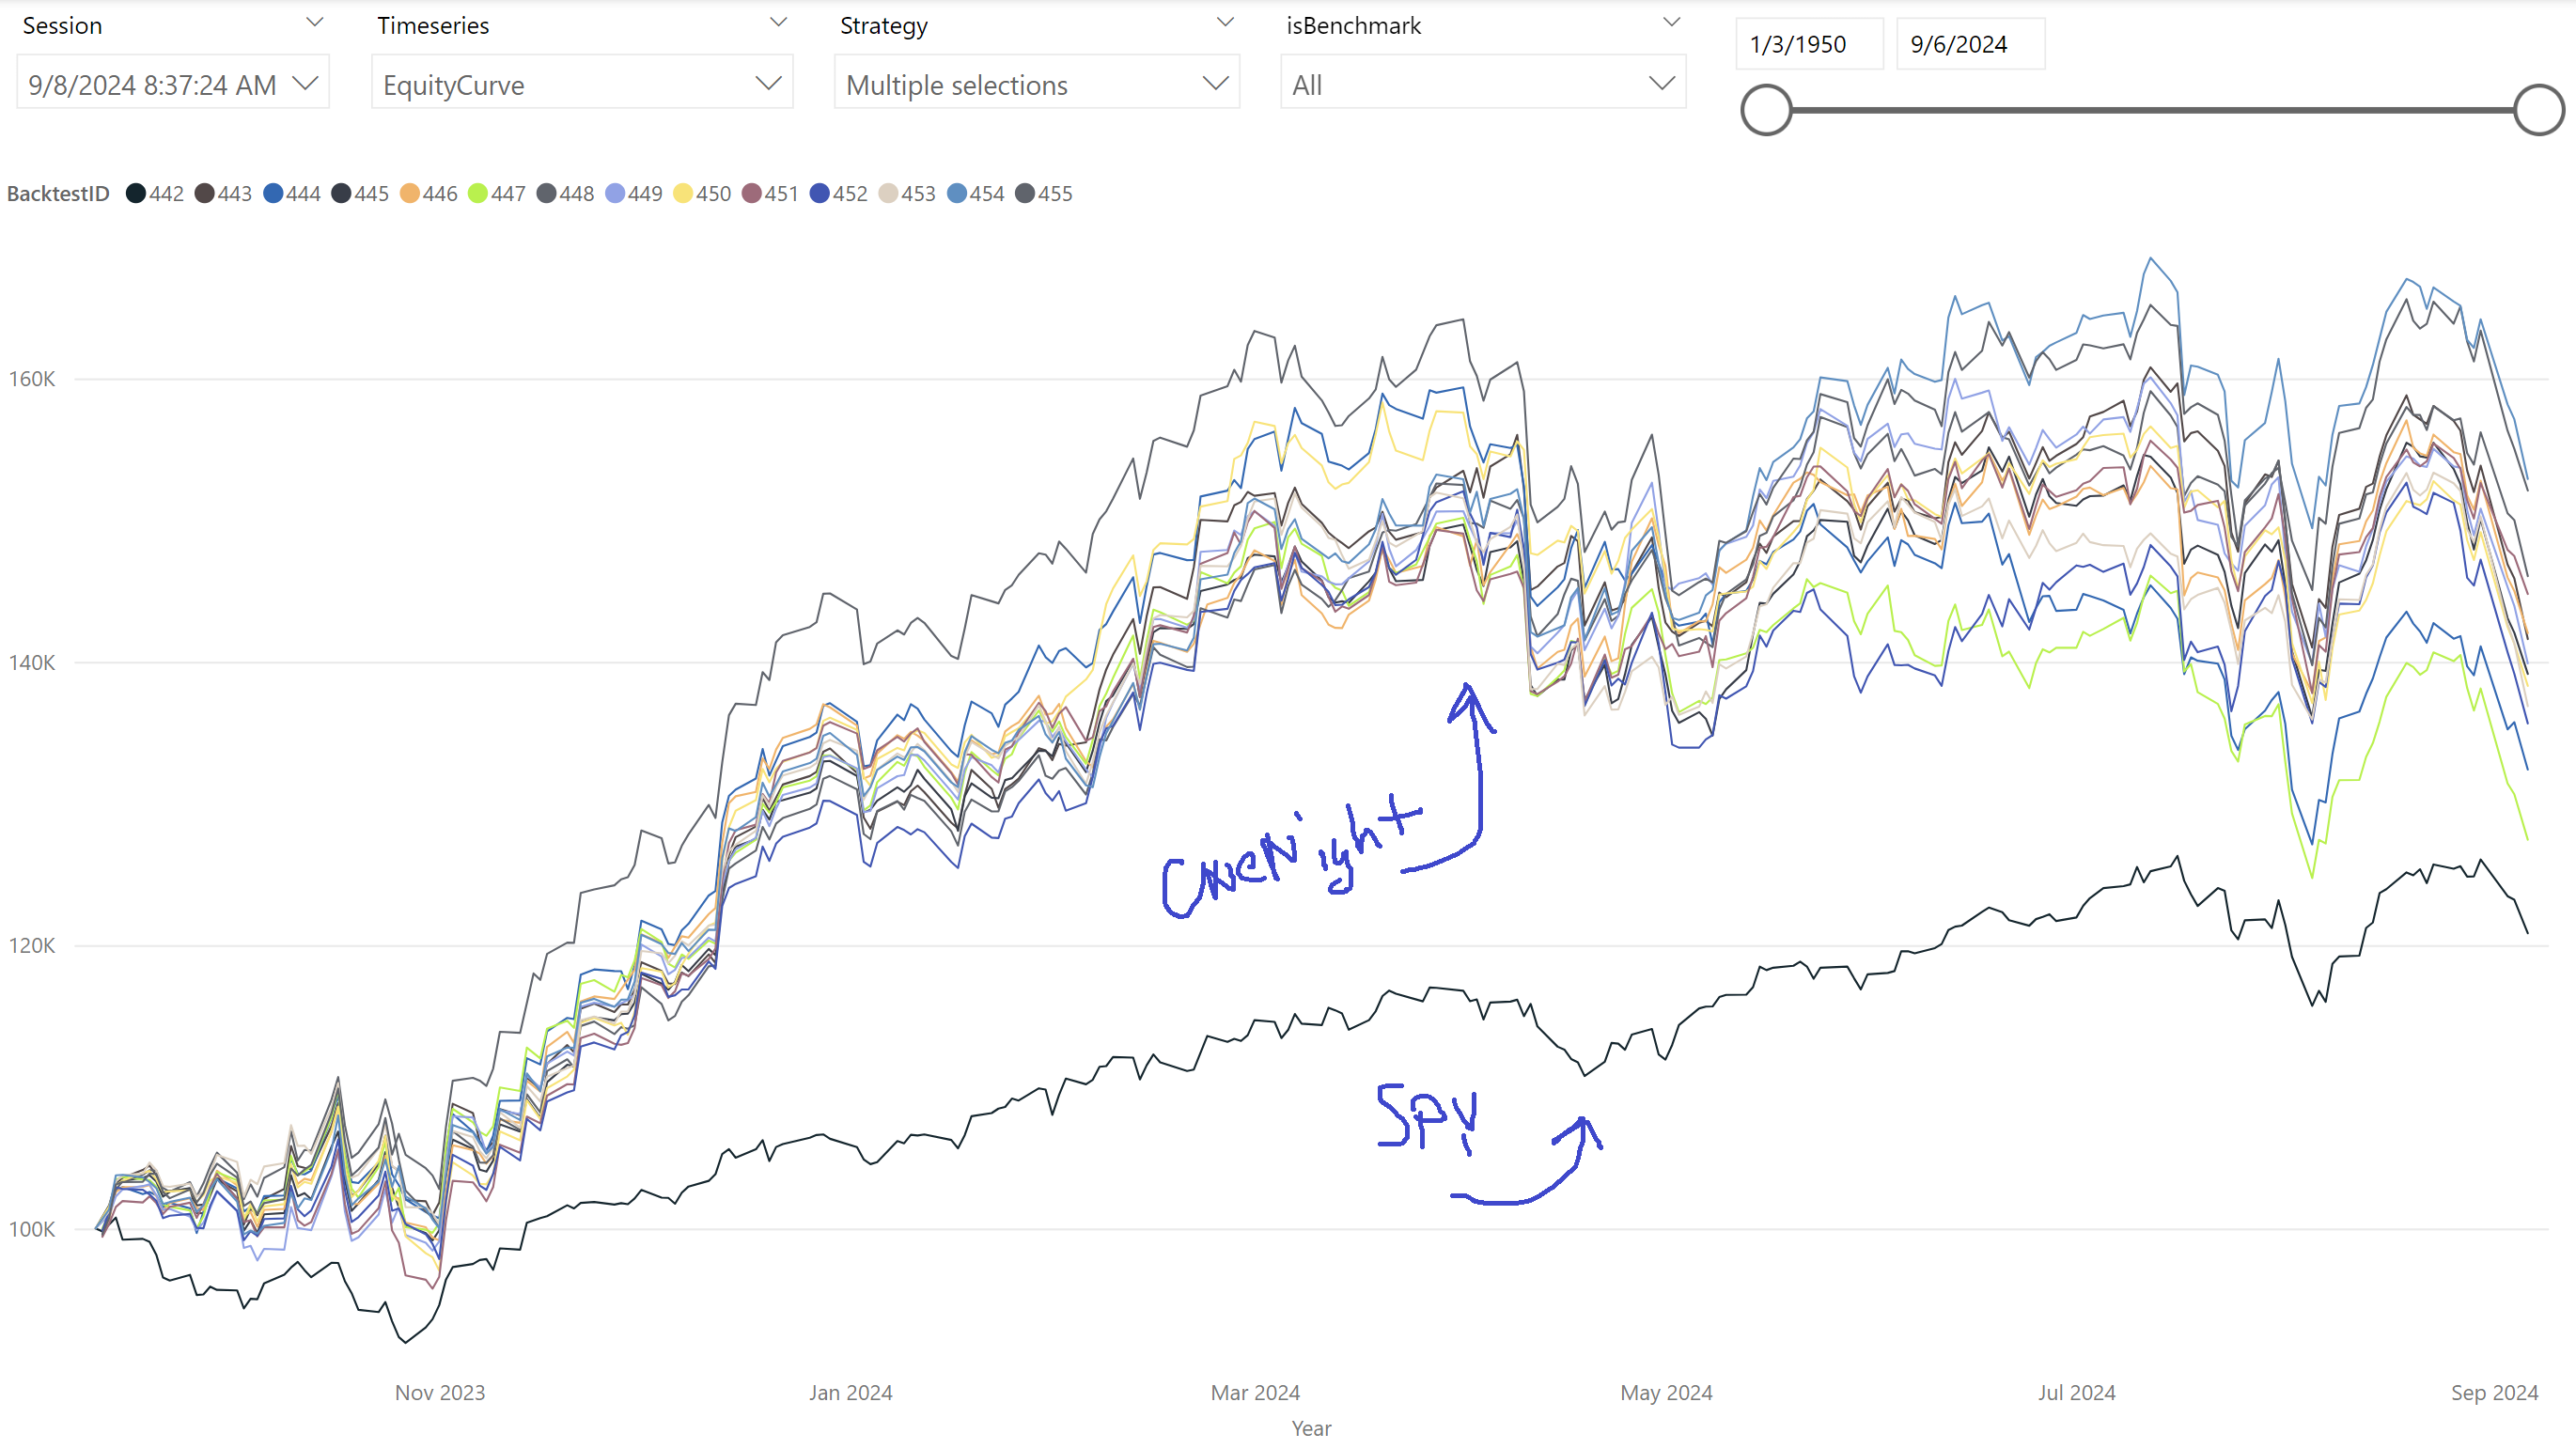Open the isBenchmark All dropdown
This screenshot has height=1449, width=2576.
[1482, 85]
